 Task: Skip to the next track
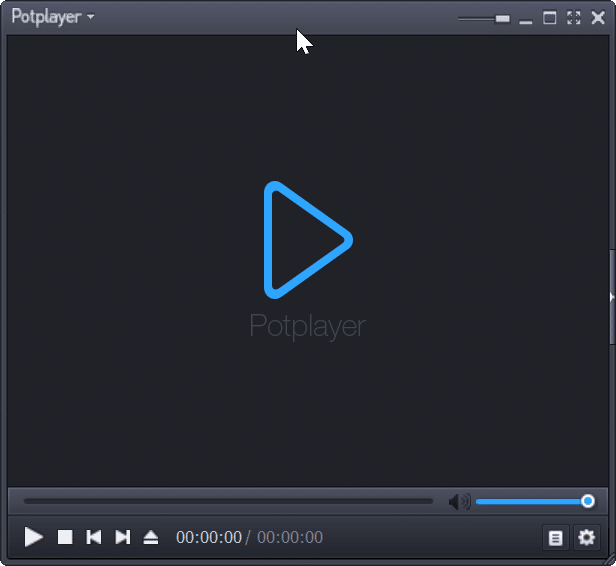(x=123, y=537)
